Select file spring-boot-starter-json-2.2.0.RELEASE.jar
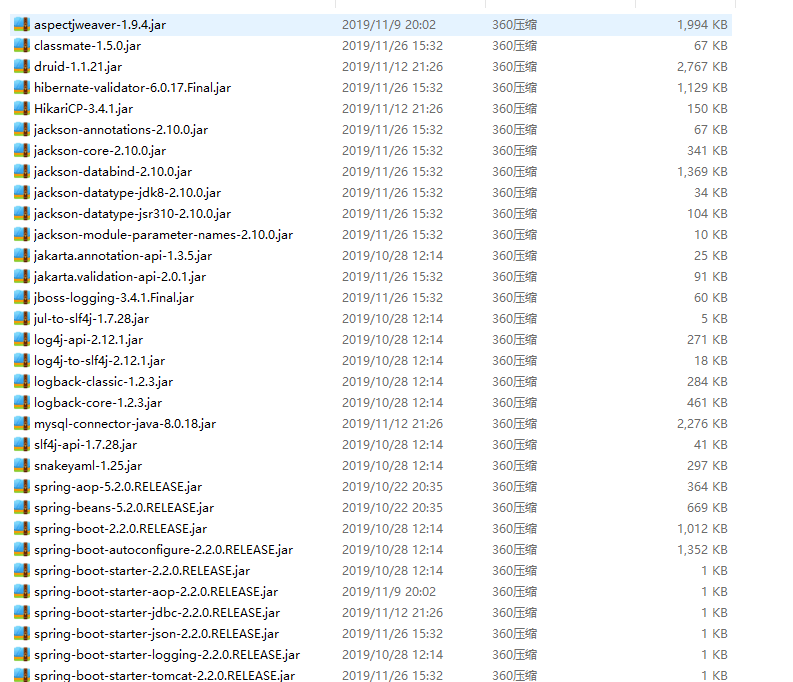This screenshot has height=682, width=793. coord(157,633)
